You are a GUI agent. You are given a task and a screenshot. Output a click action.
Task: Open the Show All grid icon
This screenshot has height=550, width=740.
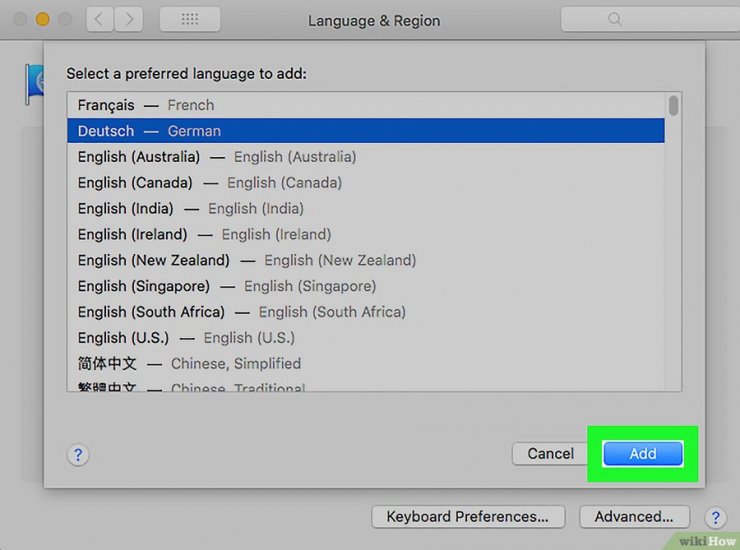[190, 19]
